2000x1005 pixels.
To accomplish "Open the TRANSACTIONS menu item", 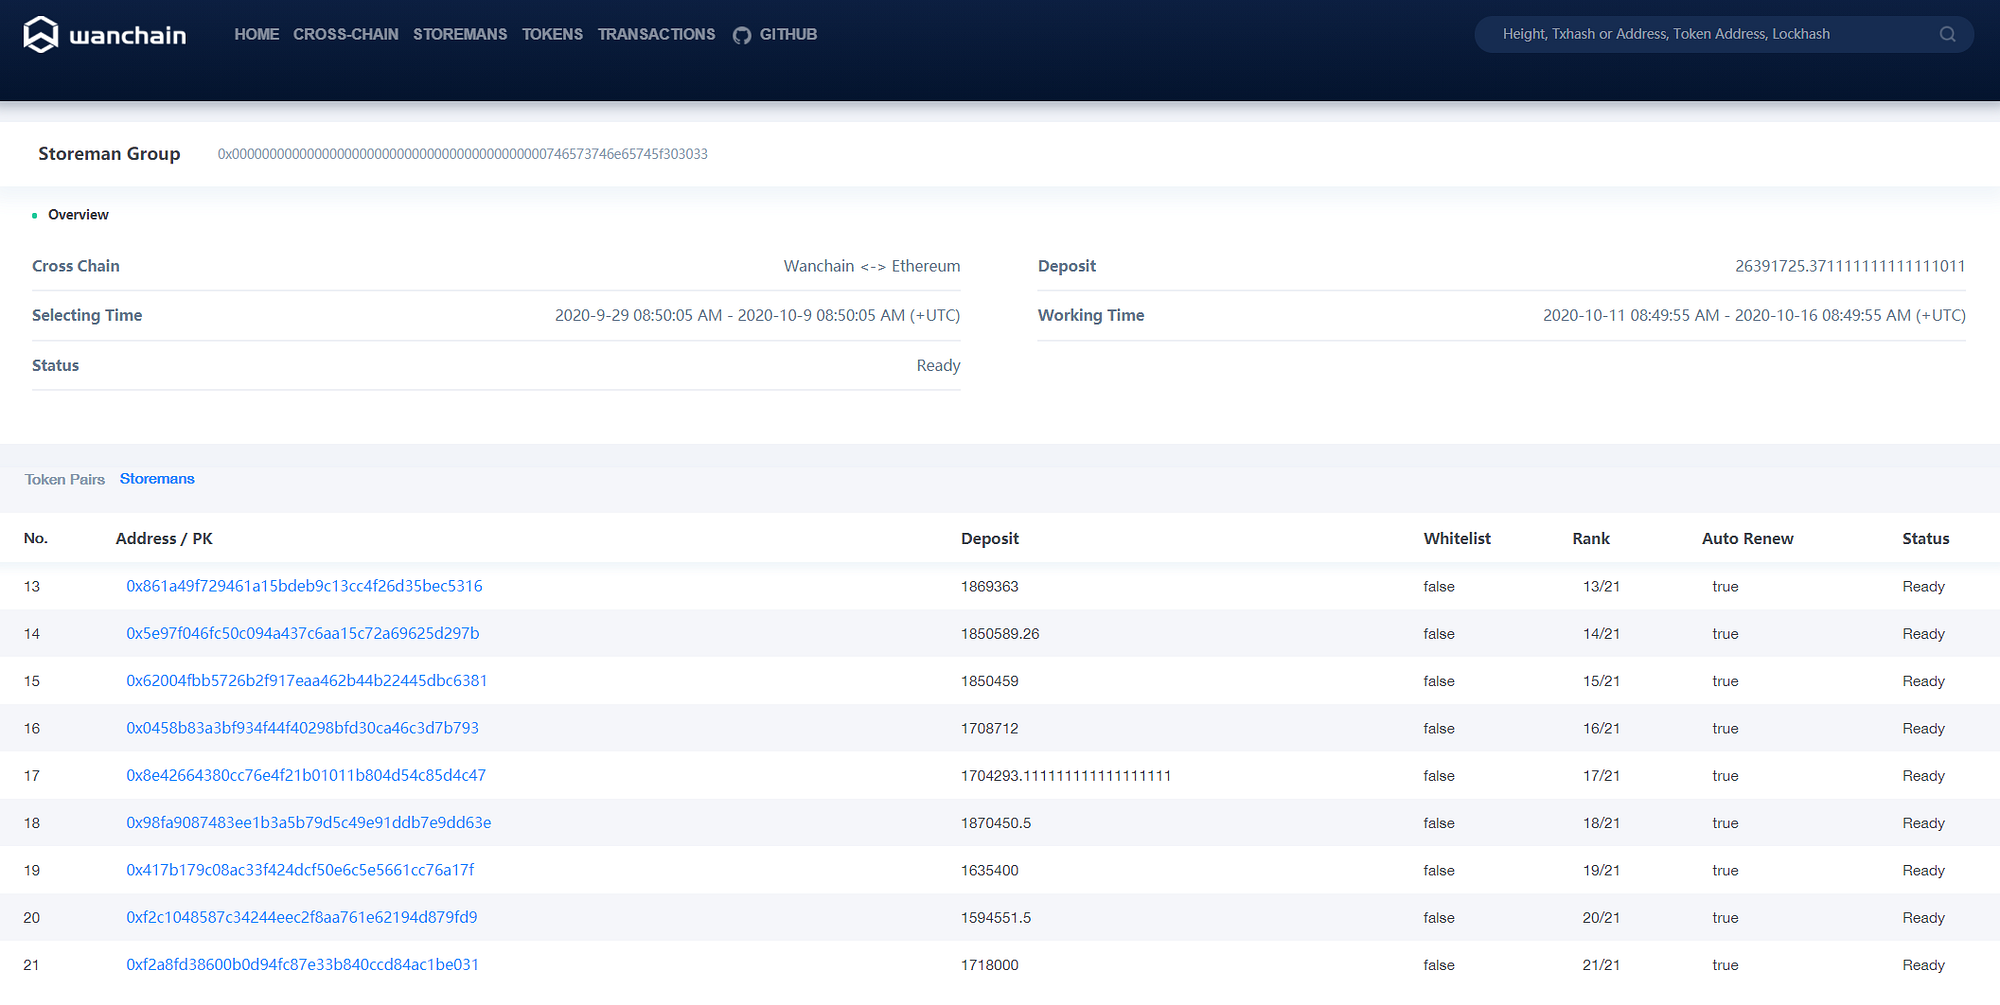I will (656, 34).
